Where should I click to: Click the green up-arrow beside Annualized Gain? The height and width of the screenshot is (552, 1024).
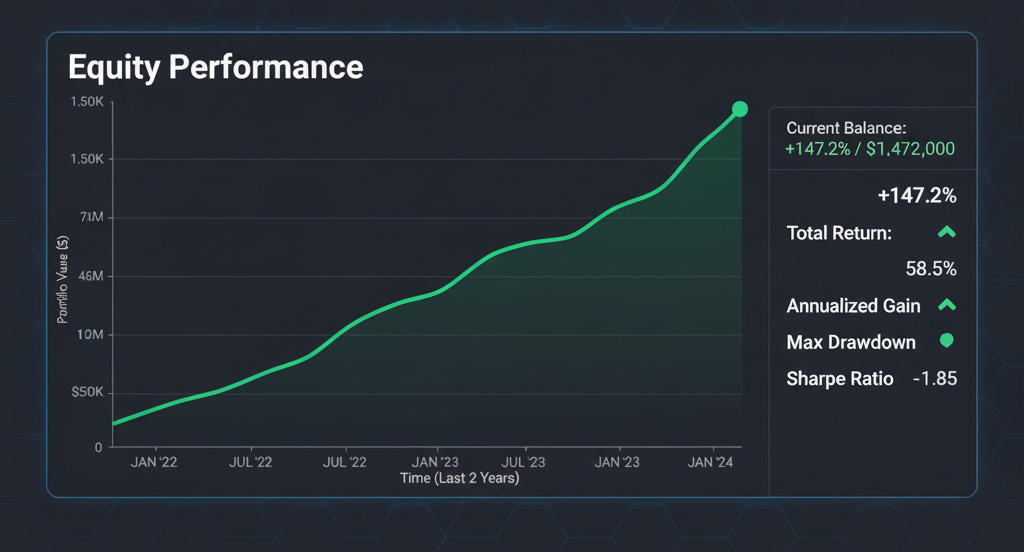[x=946, y=305]
